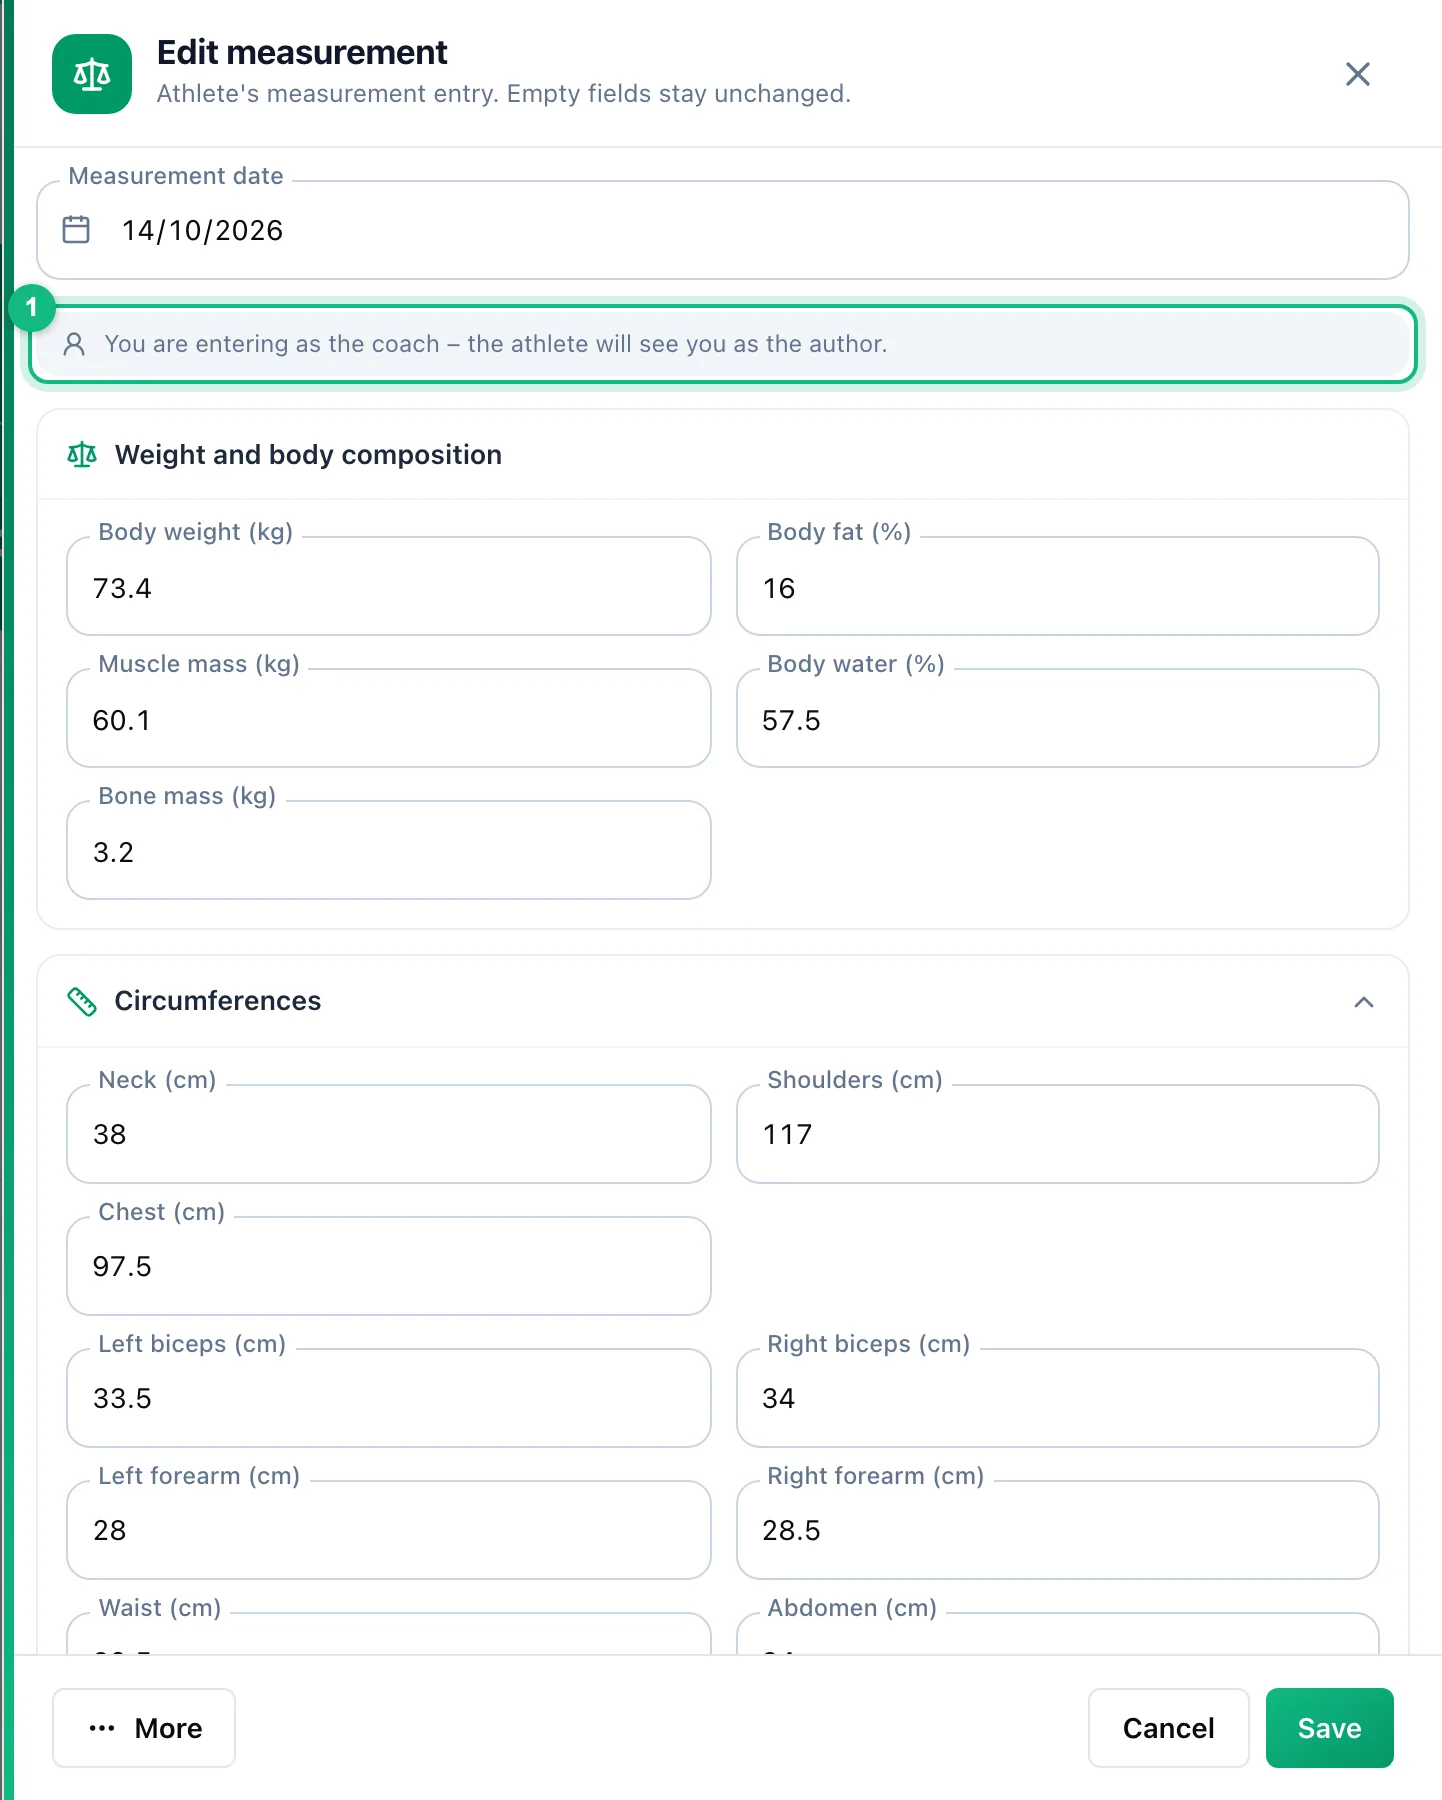Edit the Shoulders (cm) value
The height and width of the screenshot is (1800, 1442).
pos(1057,1134)
